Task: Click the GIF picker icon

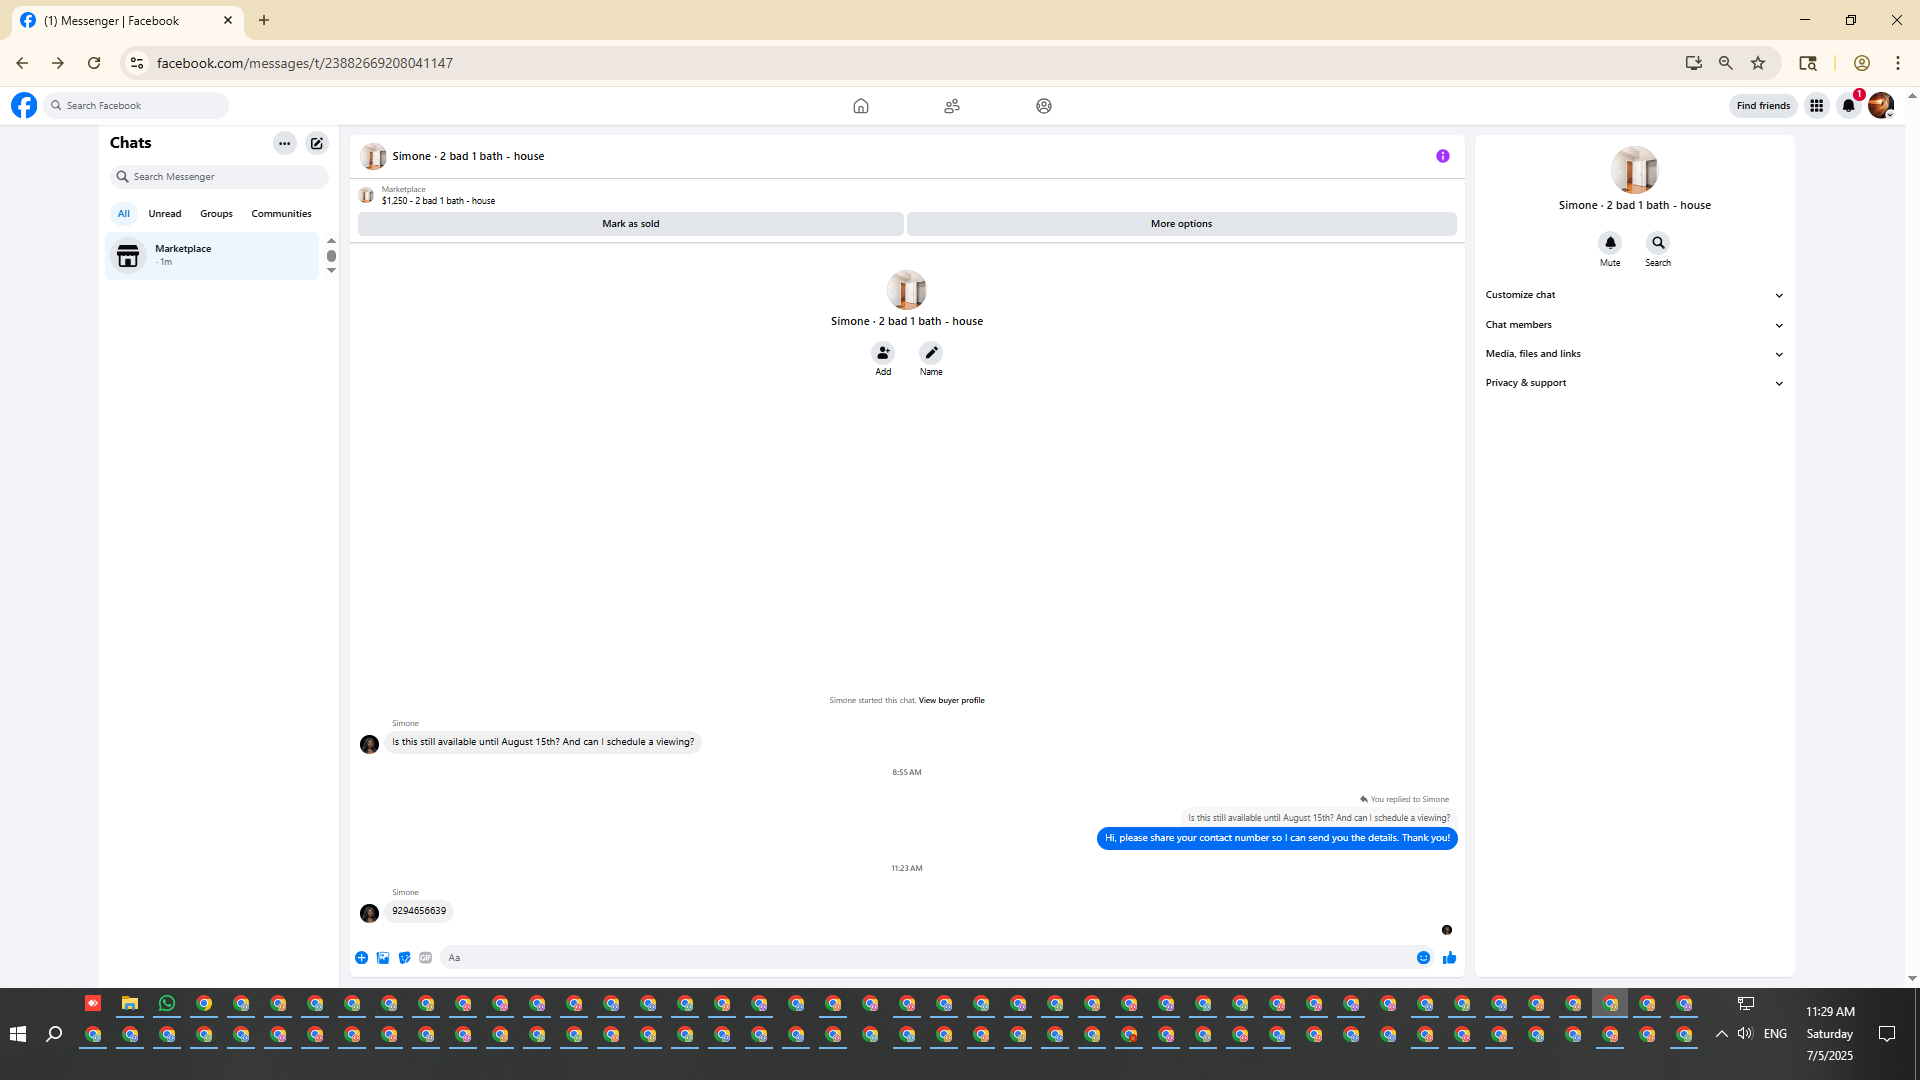Action: (x=426, y=958)
